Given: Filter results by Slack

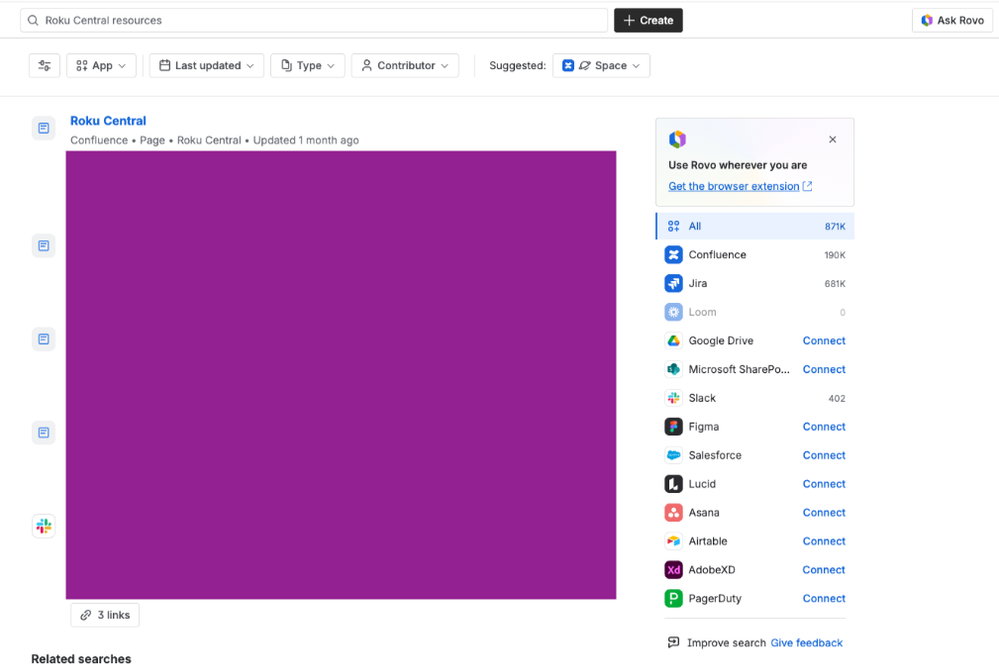Looking at the screenshot, I should coord(755,398).
